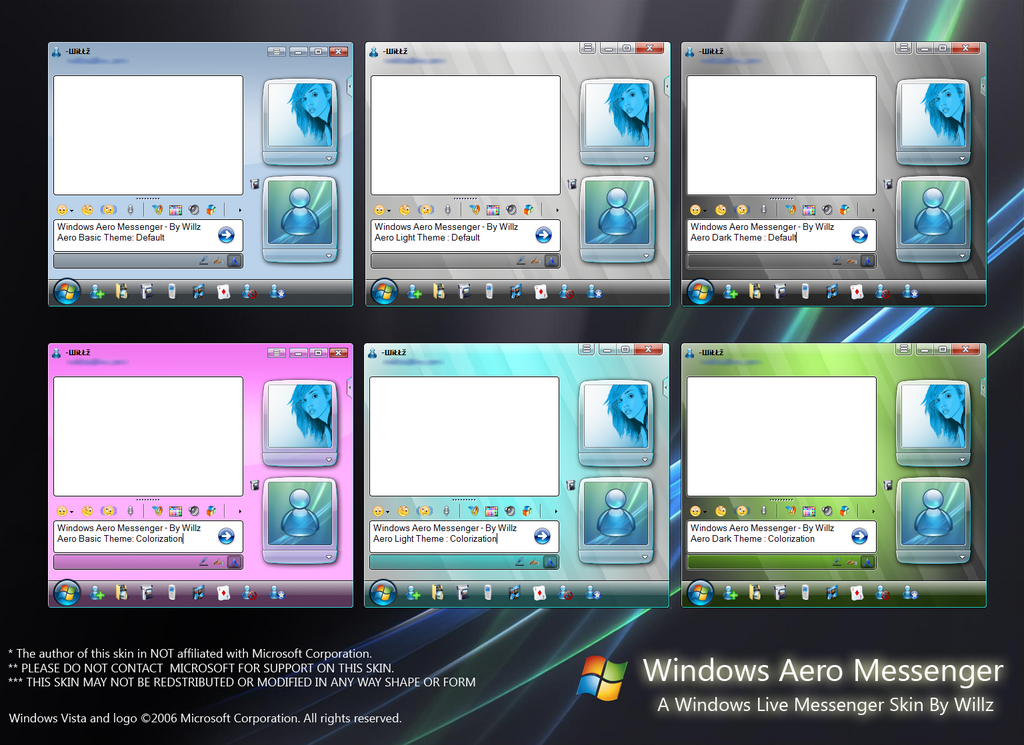
Task: Click speaker sound icon in Aero Light Default
Action: pyautogui.click(x=511, y=210)
